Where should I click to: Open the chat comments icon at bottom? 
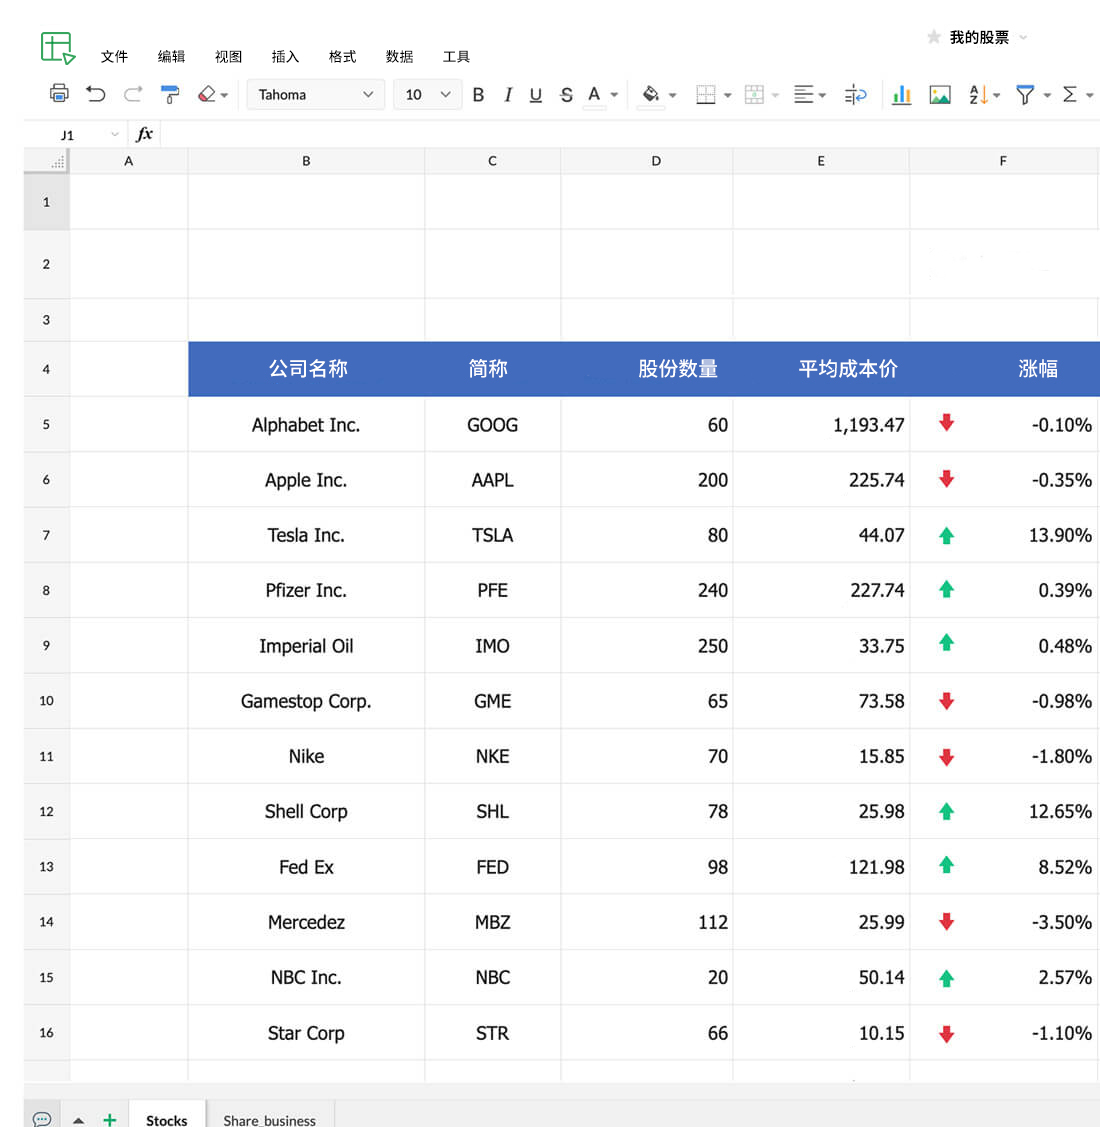coord(41,1118)
